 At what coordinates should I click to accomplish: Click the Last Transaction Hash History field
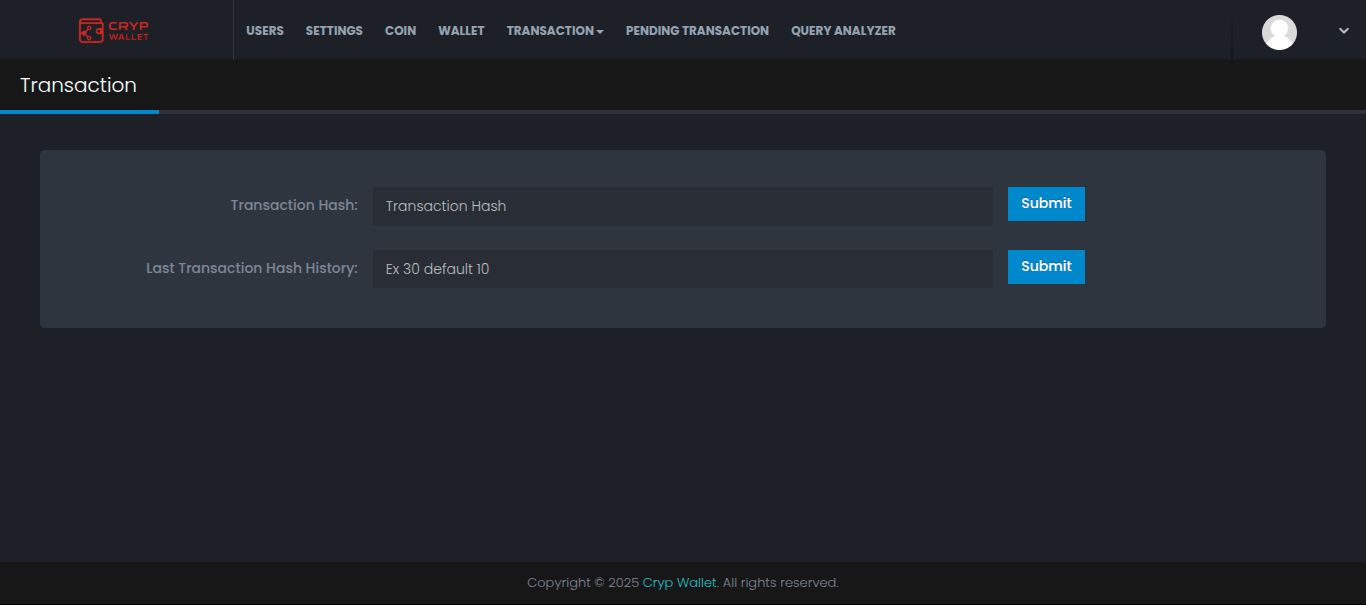pos(682,269)
